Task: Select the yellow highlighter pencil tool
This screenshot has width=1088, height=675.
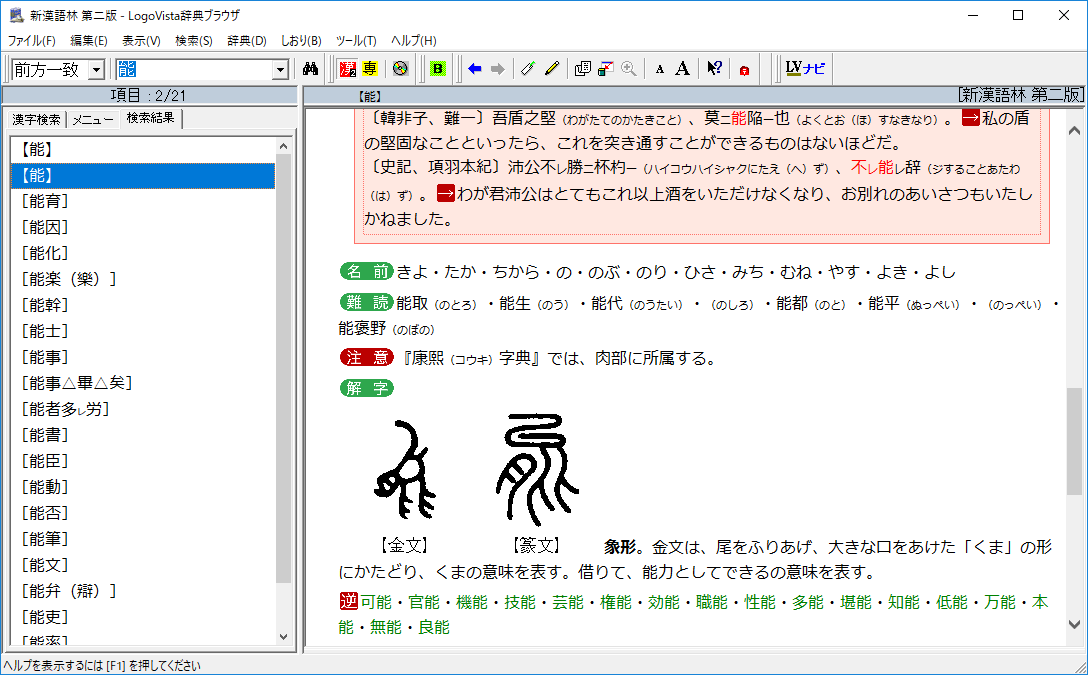Action: click(x=551, y=69)
